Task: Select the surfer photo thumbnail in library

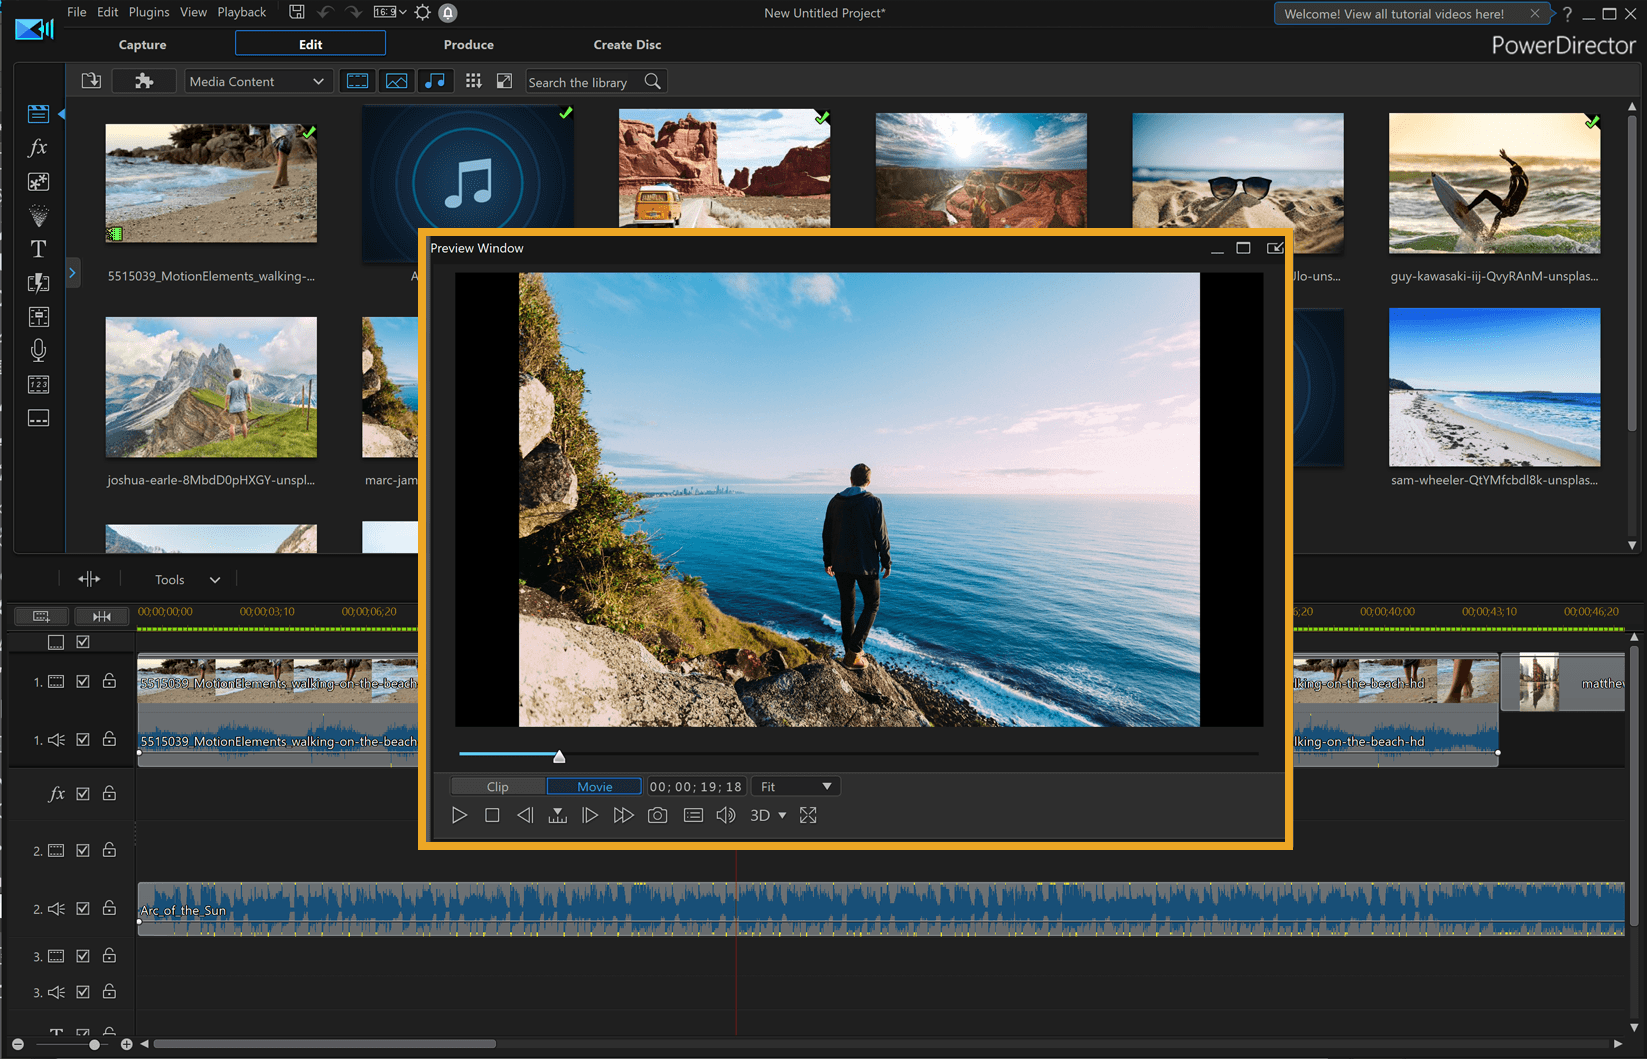Action: click(x=1494, y=183)
